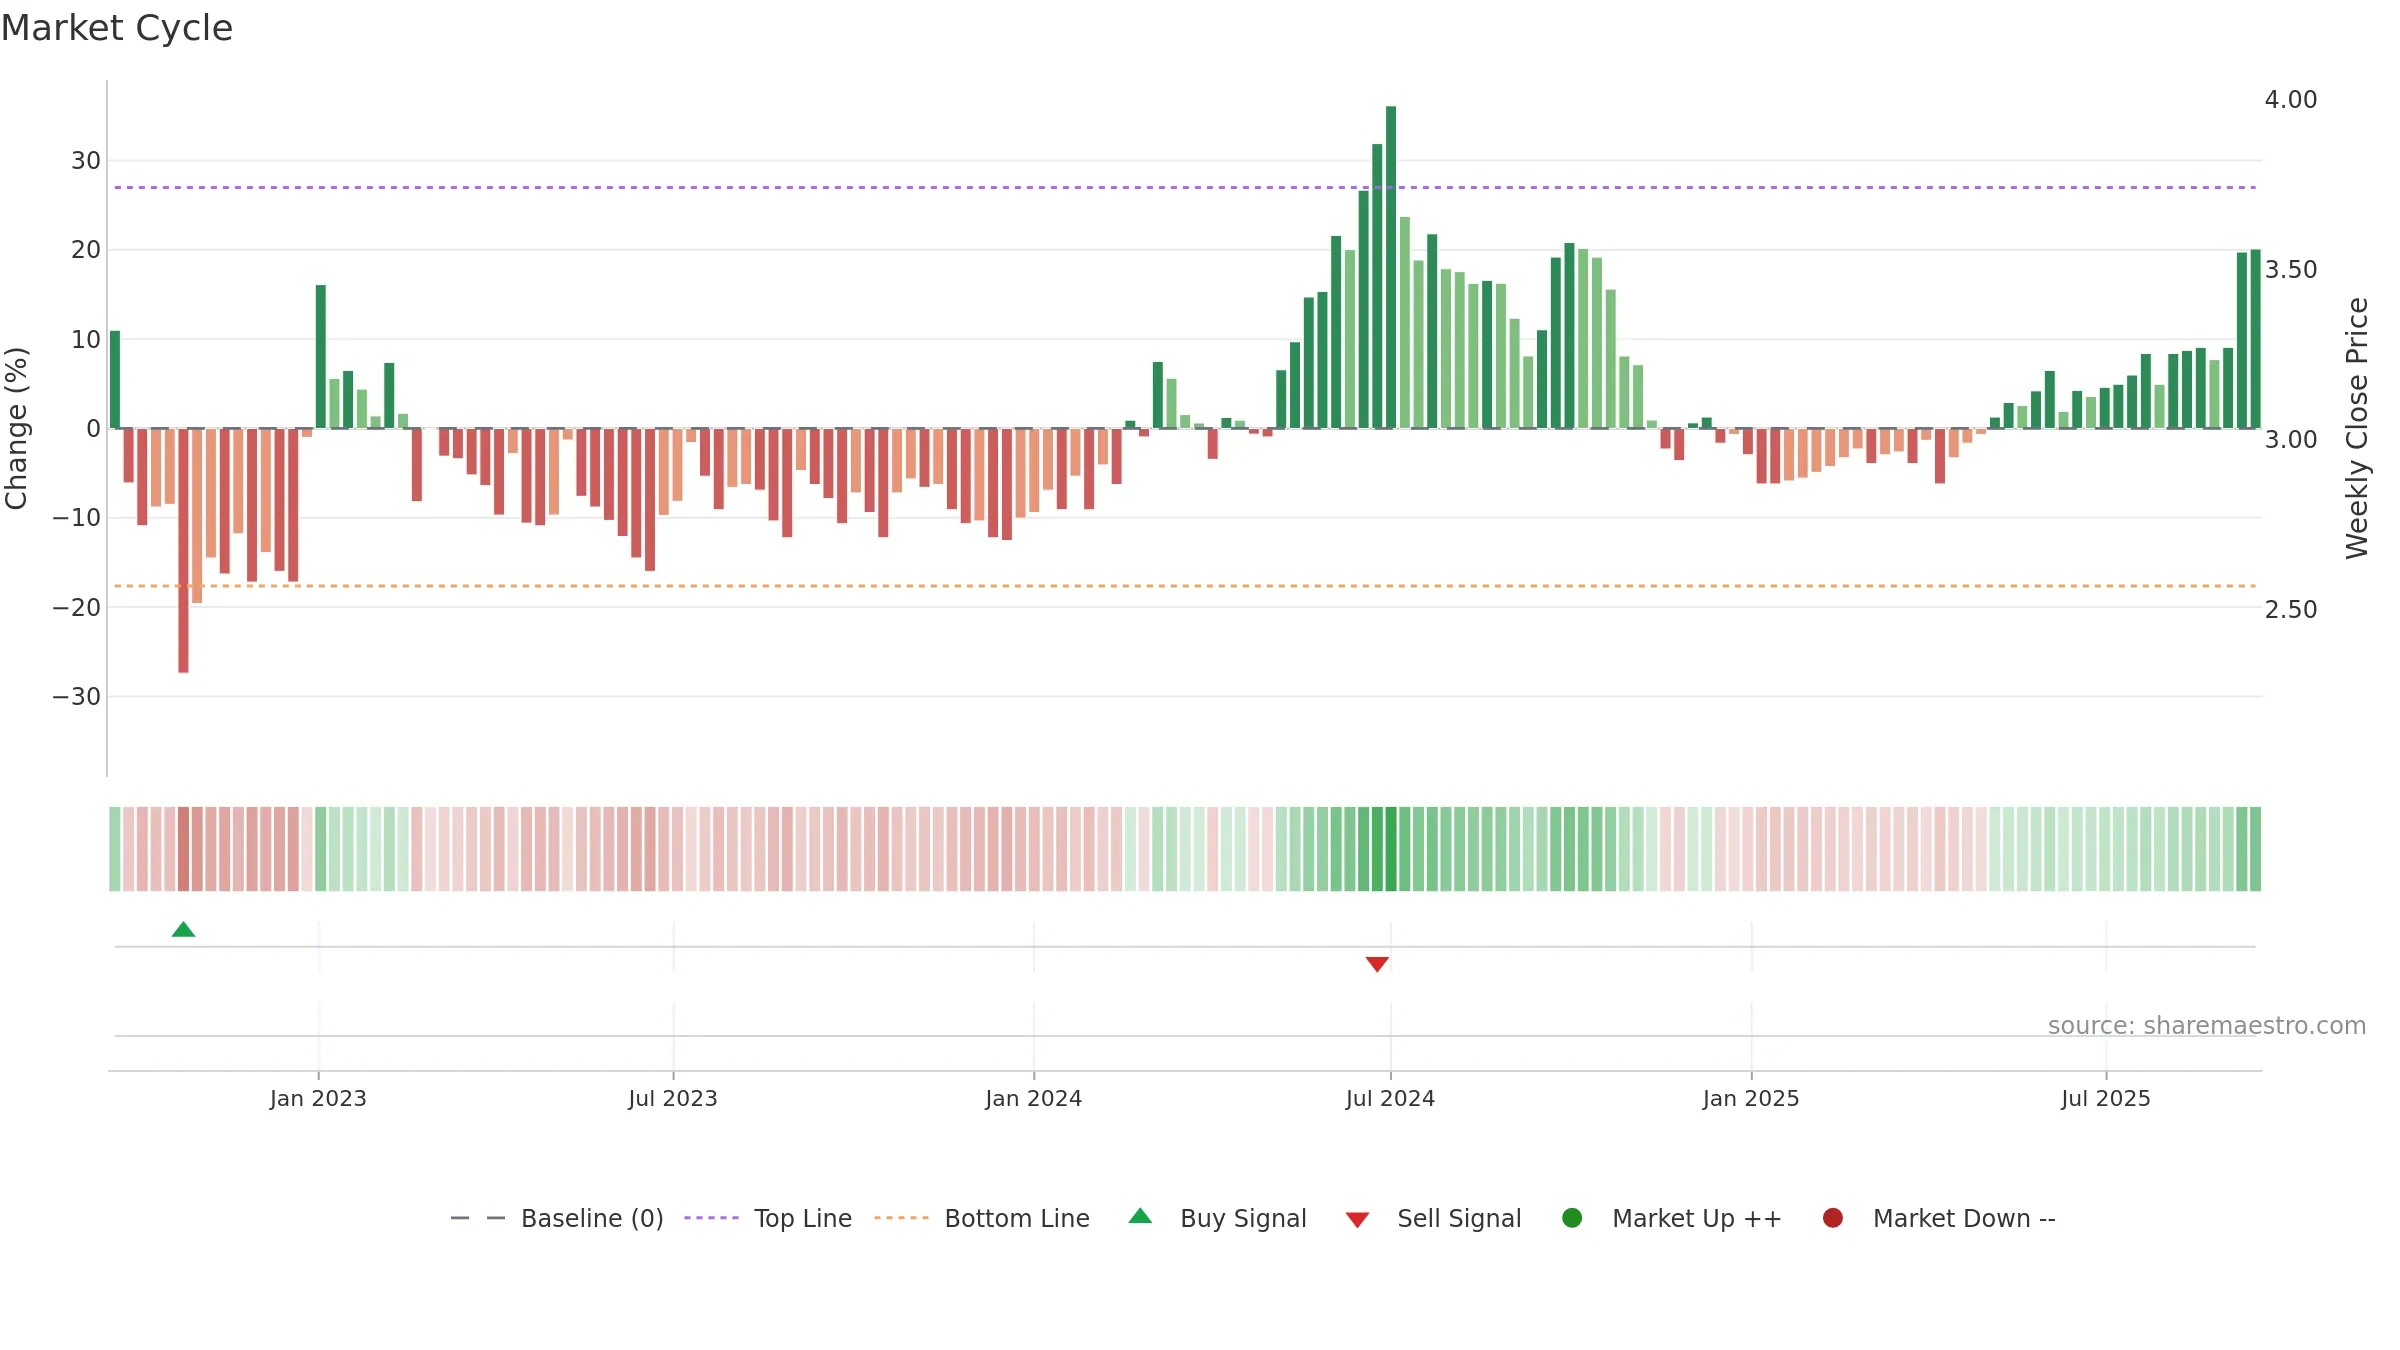Click the green Buy Signal triangle marker on timeline

tap(183, 930)
